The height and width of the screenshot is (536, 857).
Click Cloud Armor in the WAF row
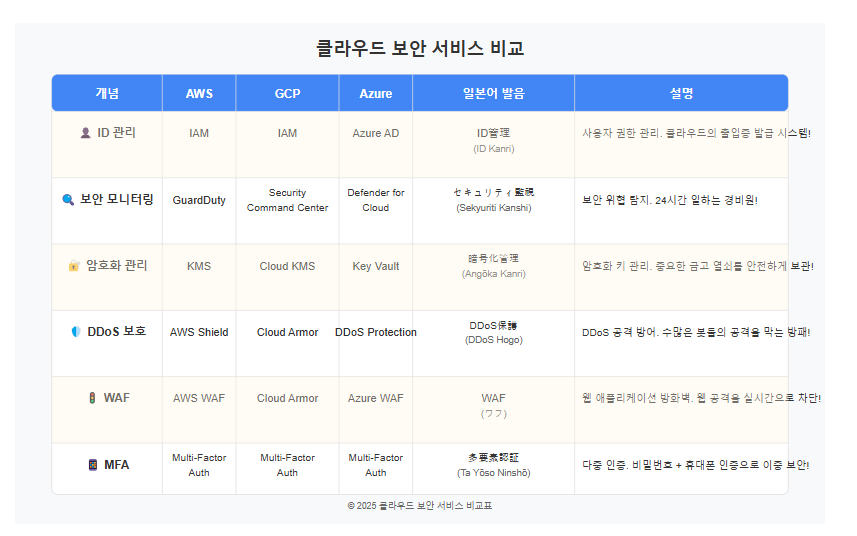click(x=287, y=398)
